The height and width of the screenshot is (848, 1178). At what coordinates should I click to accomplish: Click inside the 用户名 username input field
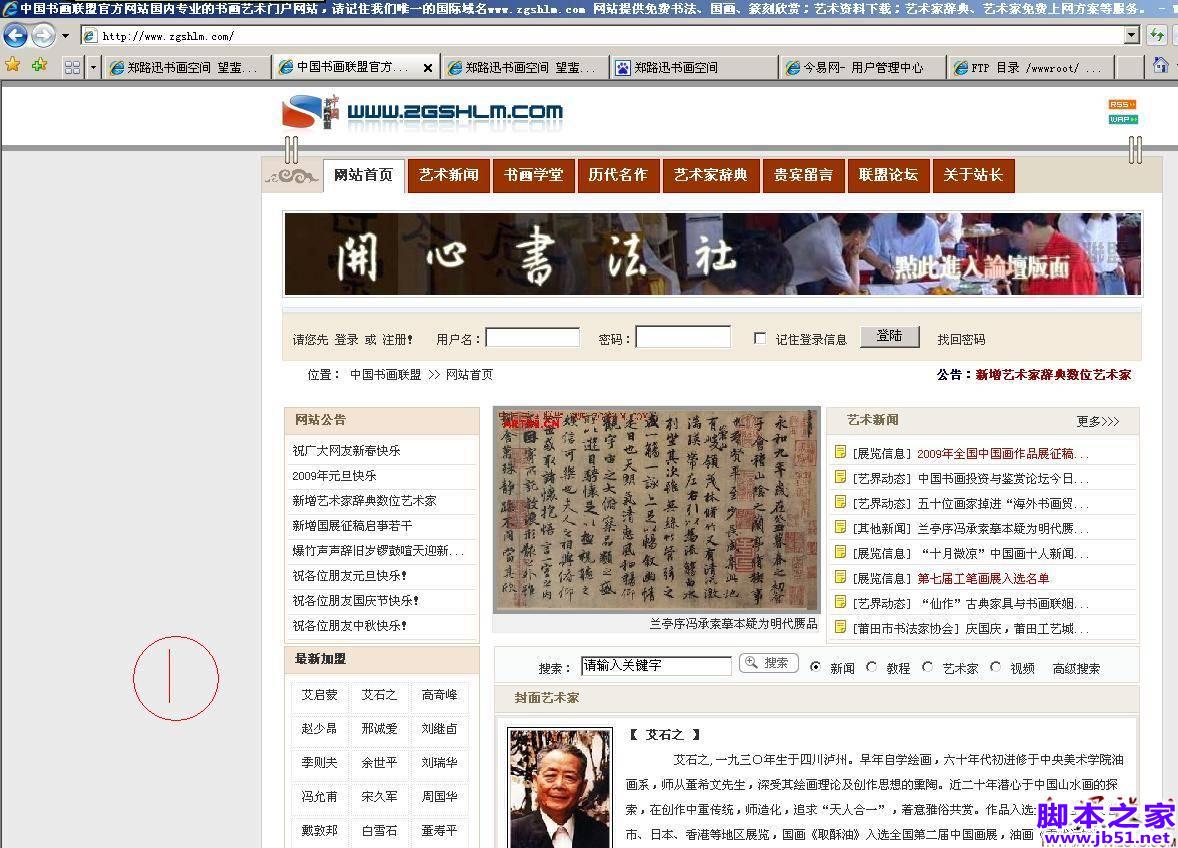[x=532, y=337]
